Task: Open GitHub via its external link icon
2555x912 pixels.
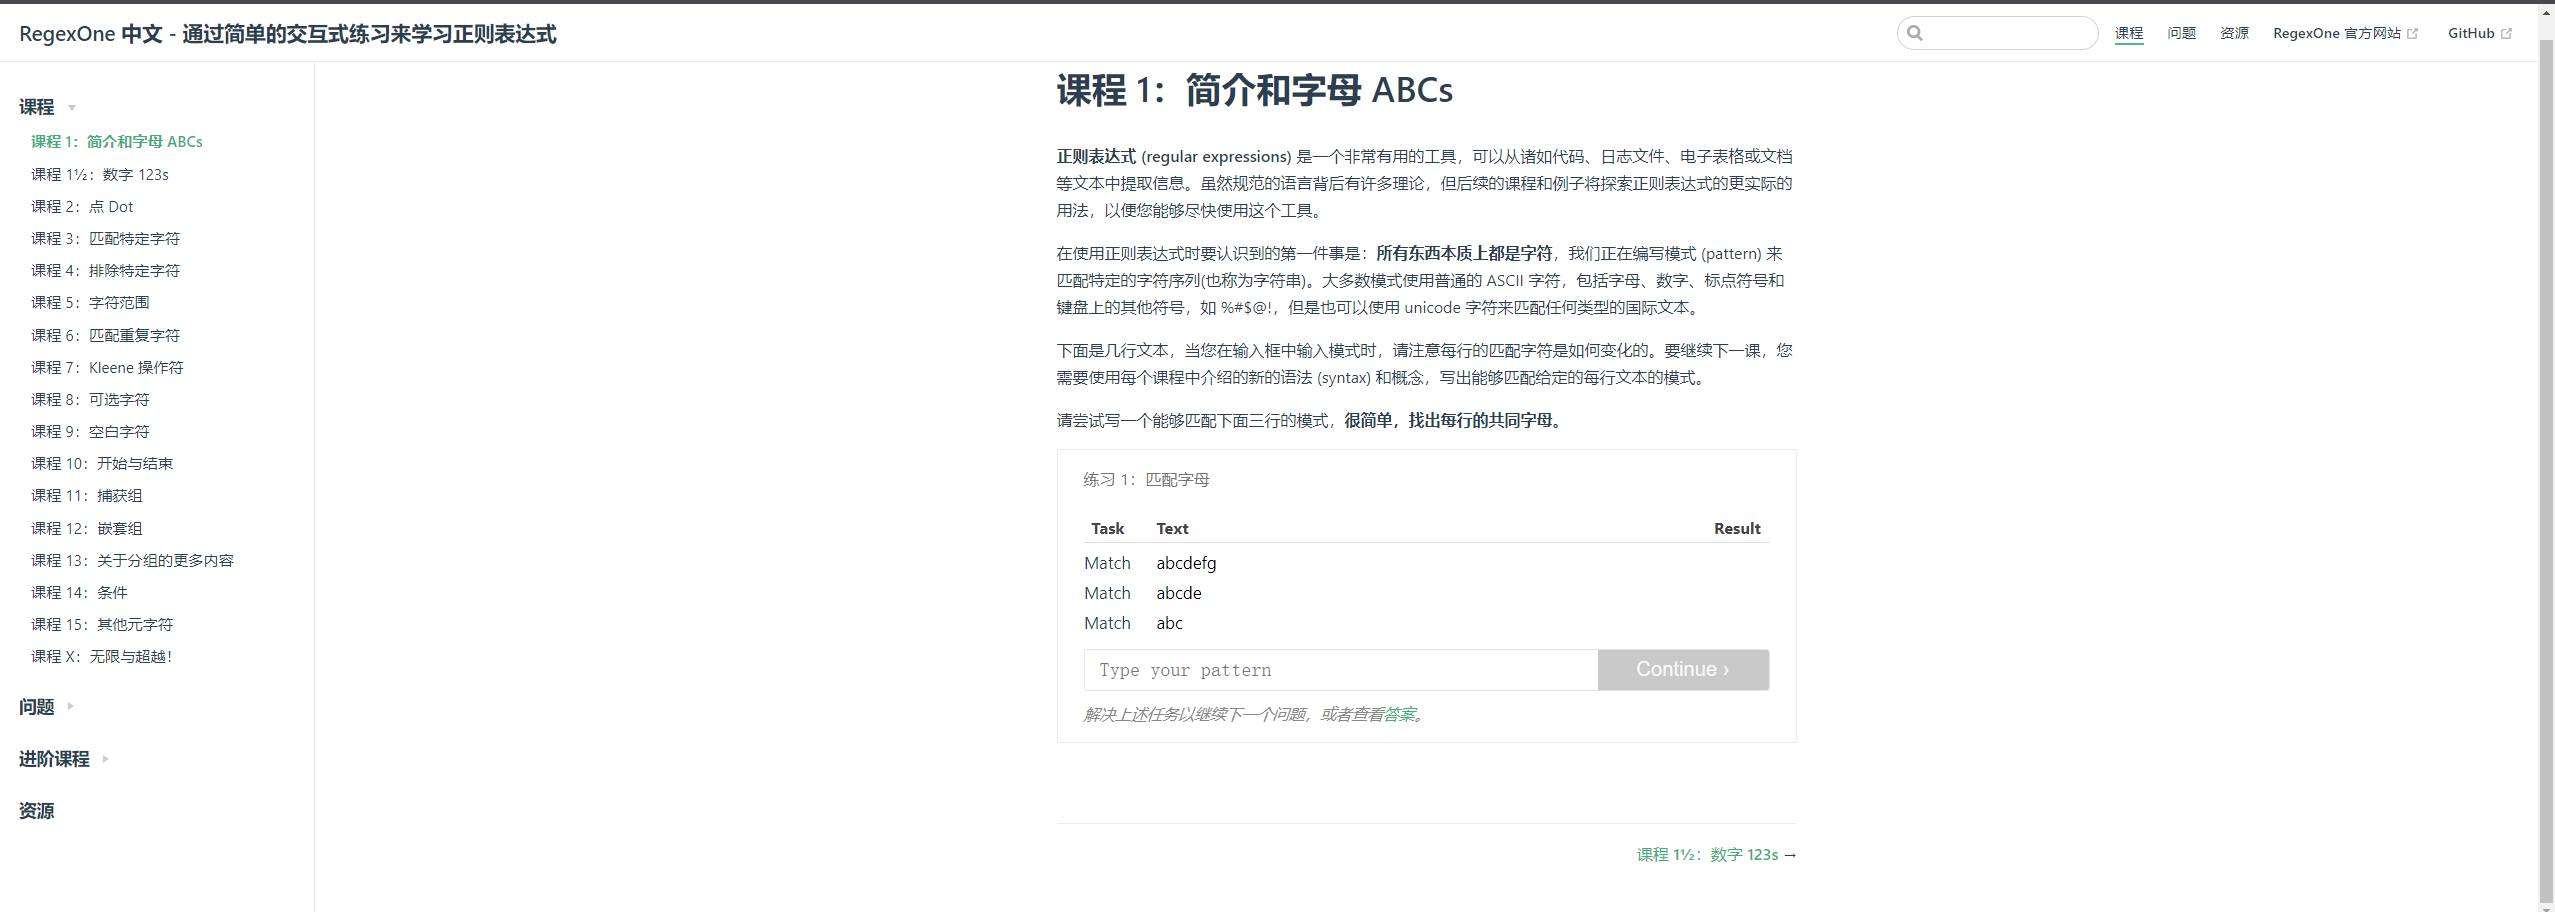Action: pos(2508,32)
